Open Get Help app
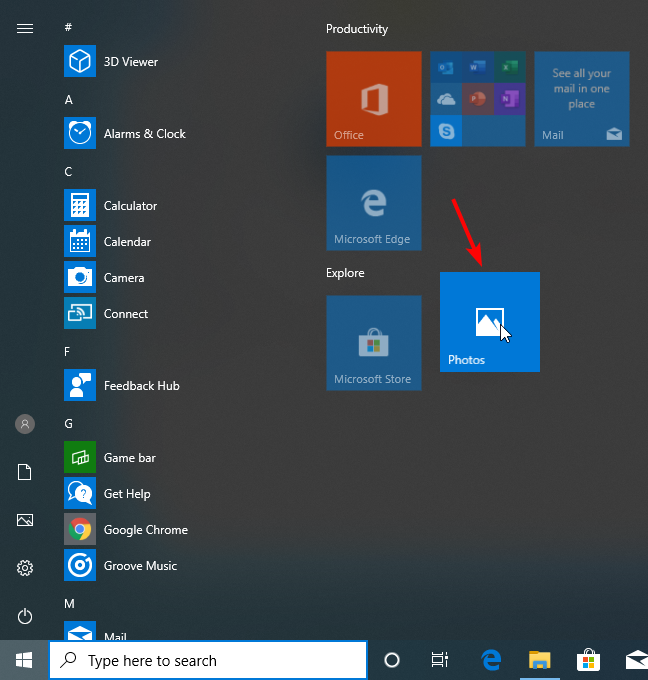This screenshot has height=680, width=648. click(107, 493)
